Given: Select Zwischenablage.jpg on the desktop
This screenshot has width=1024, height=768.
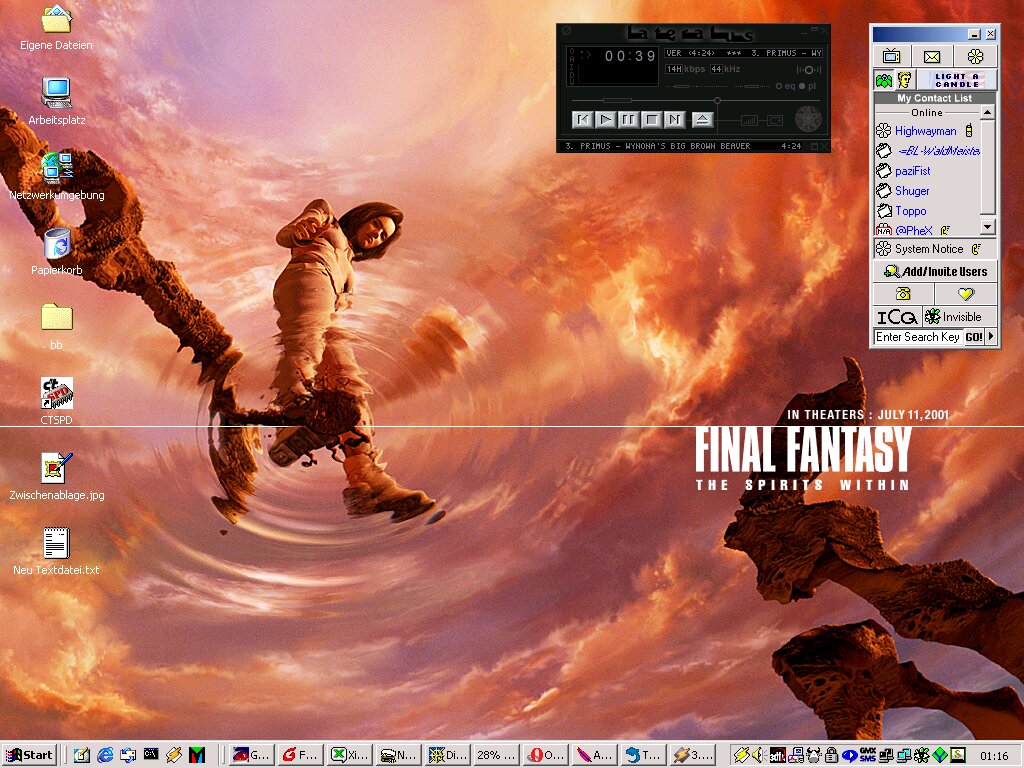Looking at the screenshot, I should (56, 477).
